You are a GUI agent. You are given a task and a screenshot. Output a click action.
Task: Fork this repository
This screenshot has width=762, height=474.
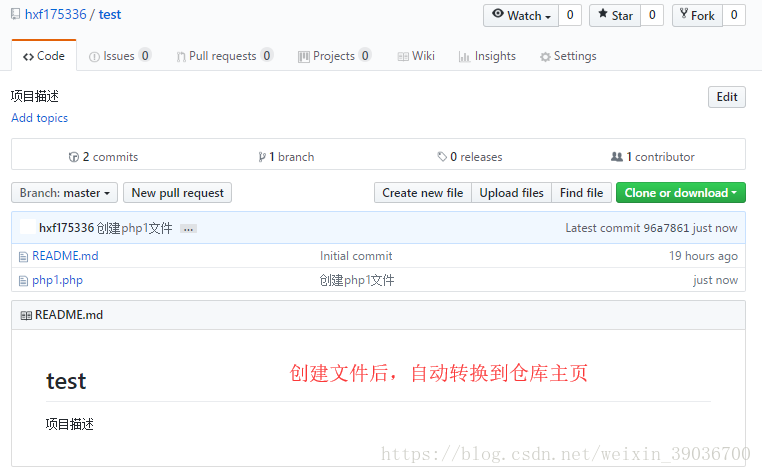(697, 16)
